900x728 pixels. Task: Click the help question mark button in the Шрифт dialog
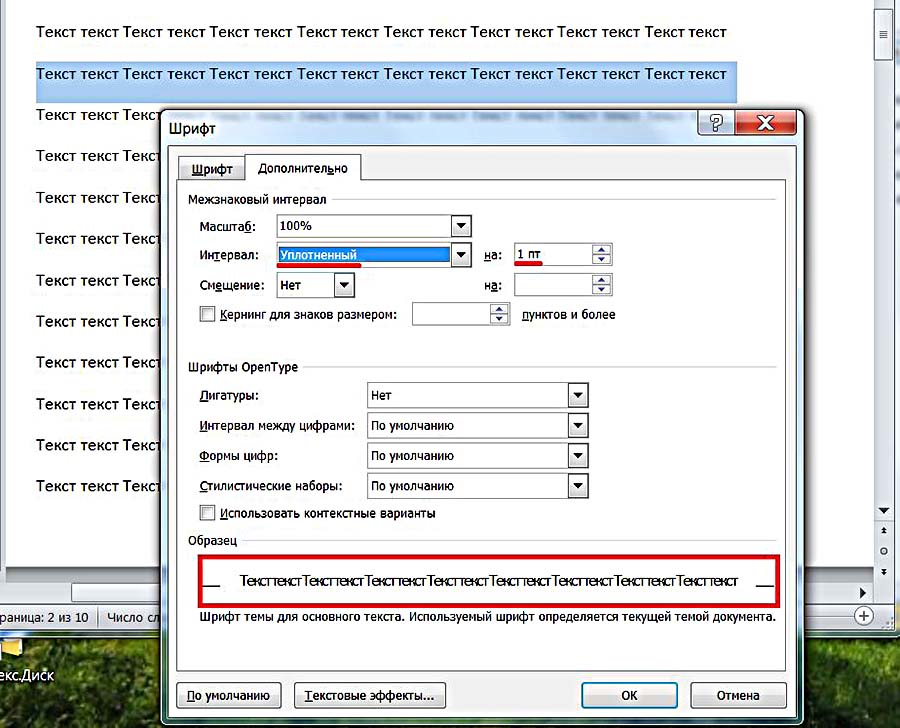[716, 124]
